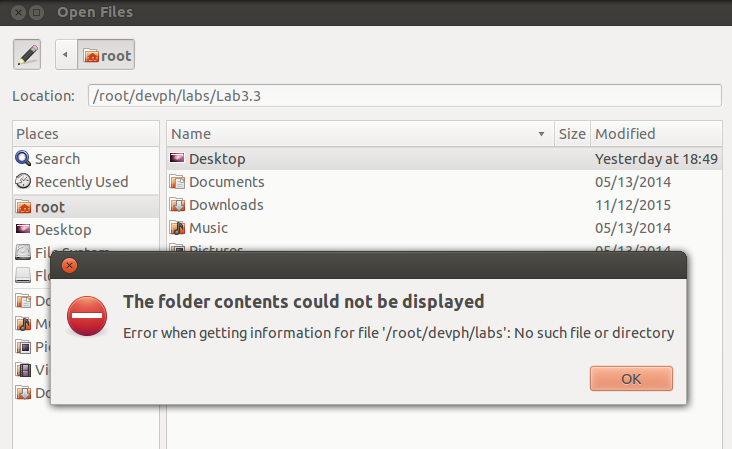Image resolution: width=732 pixels, height=449 pixels.
Task: Close the error dialog with orange X
Action: (69, 266)
